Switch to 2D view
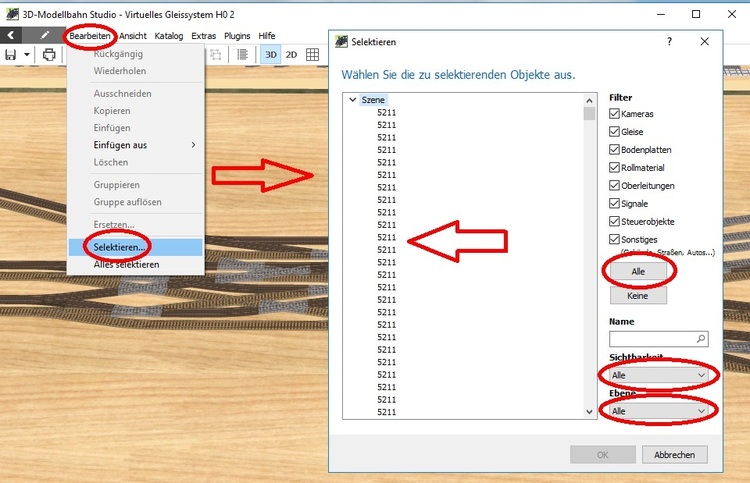Image resolution: width=750 pixels, height=483 pixels. click(291, 55)
